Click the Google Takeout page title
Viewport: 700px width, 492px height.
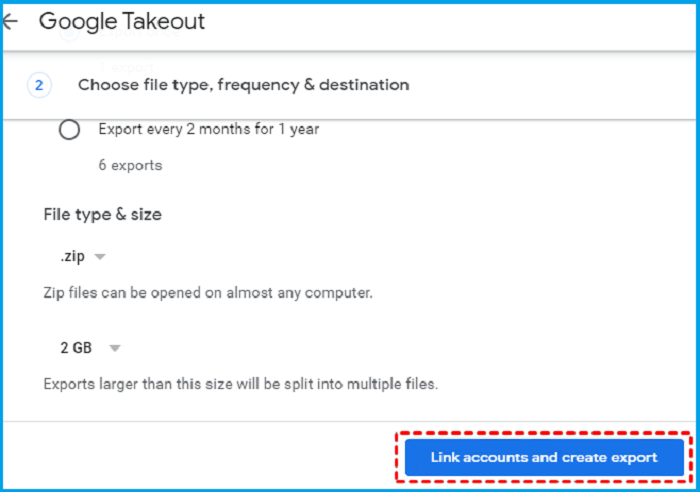[x=121, y=22]
